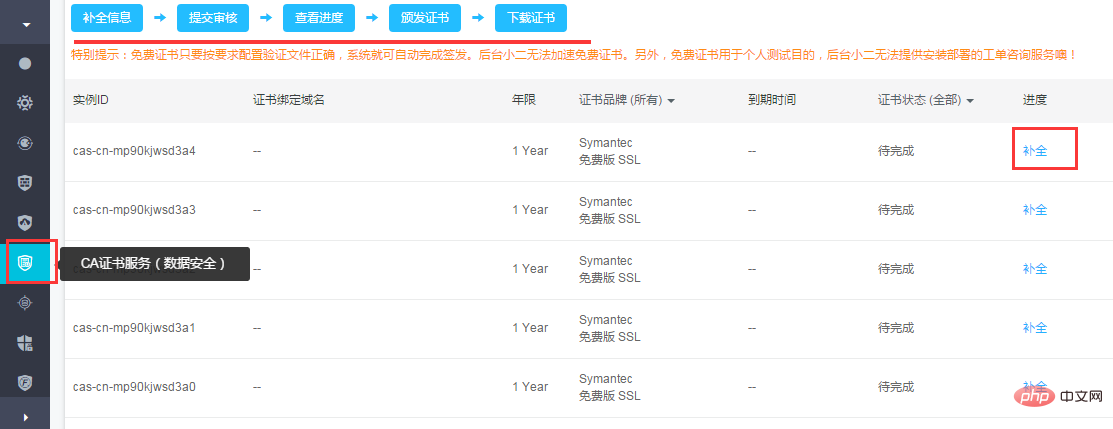
Task: Click the orange 特别提示 notice text
Action: (x=575, y=55)
